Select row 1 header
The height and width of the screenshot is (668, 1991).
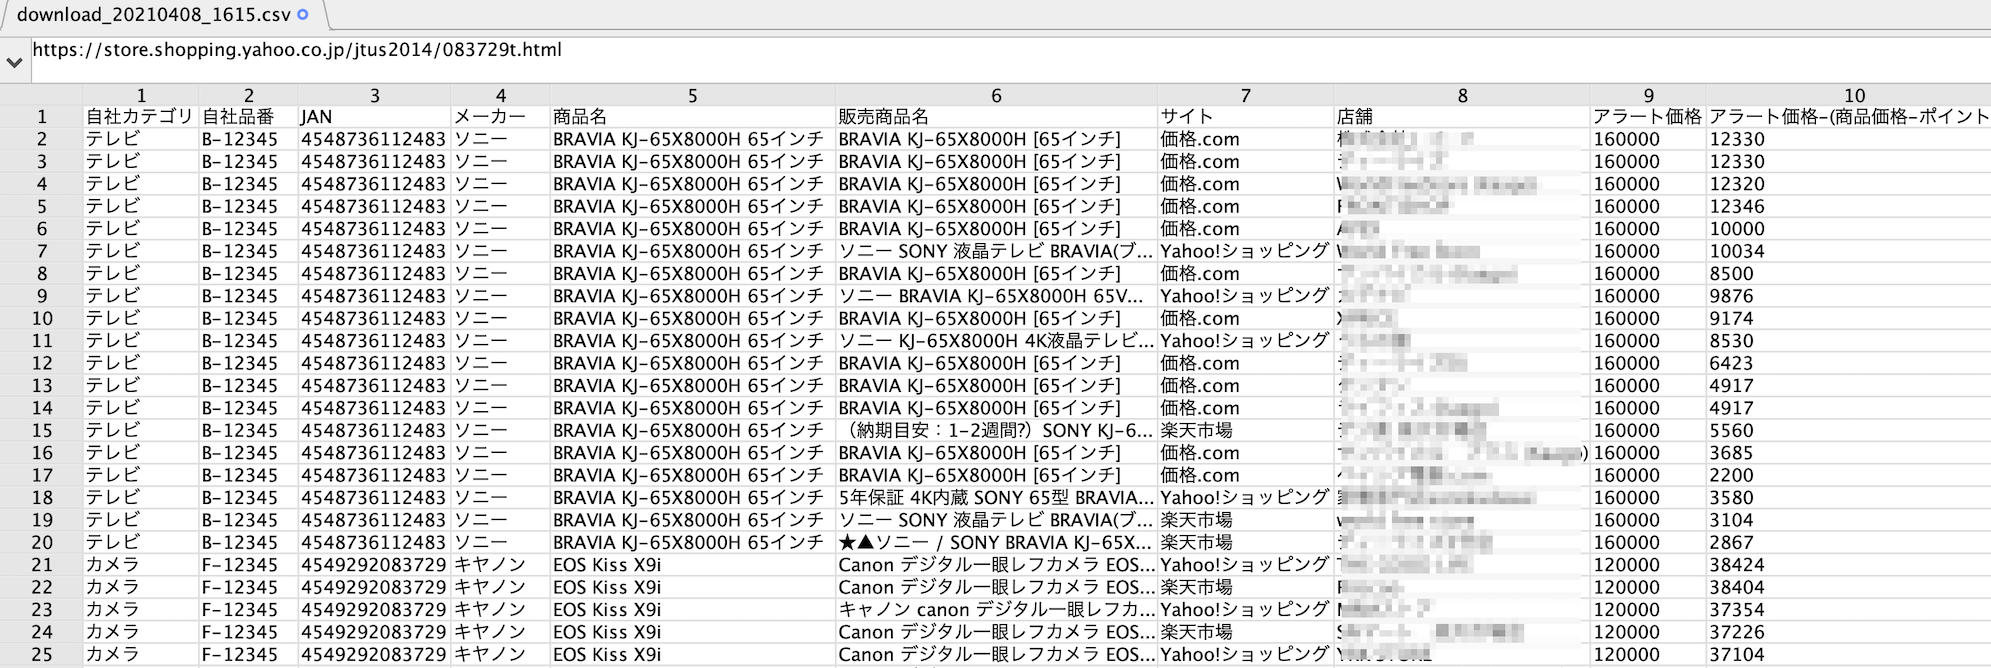click(42, 117)
